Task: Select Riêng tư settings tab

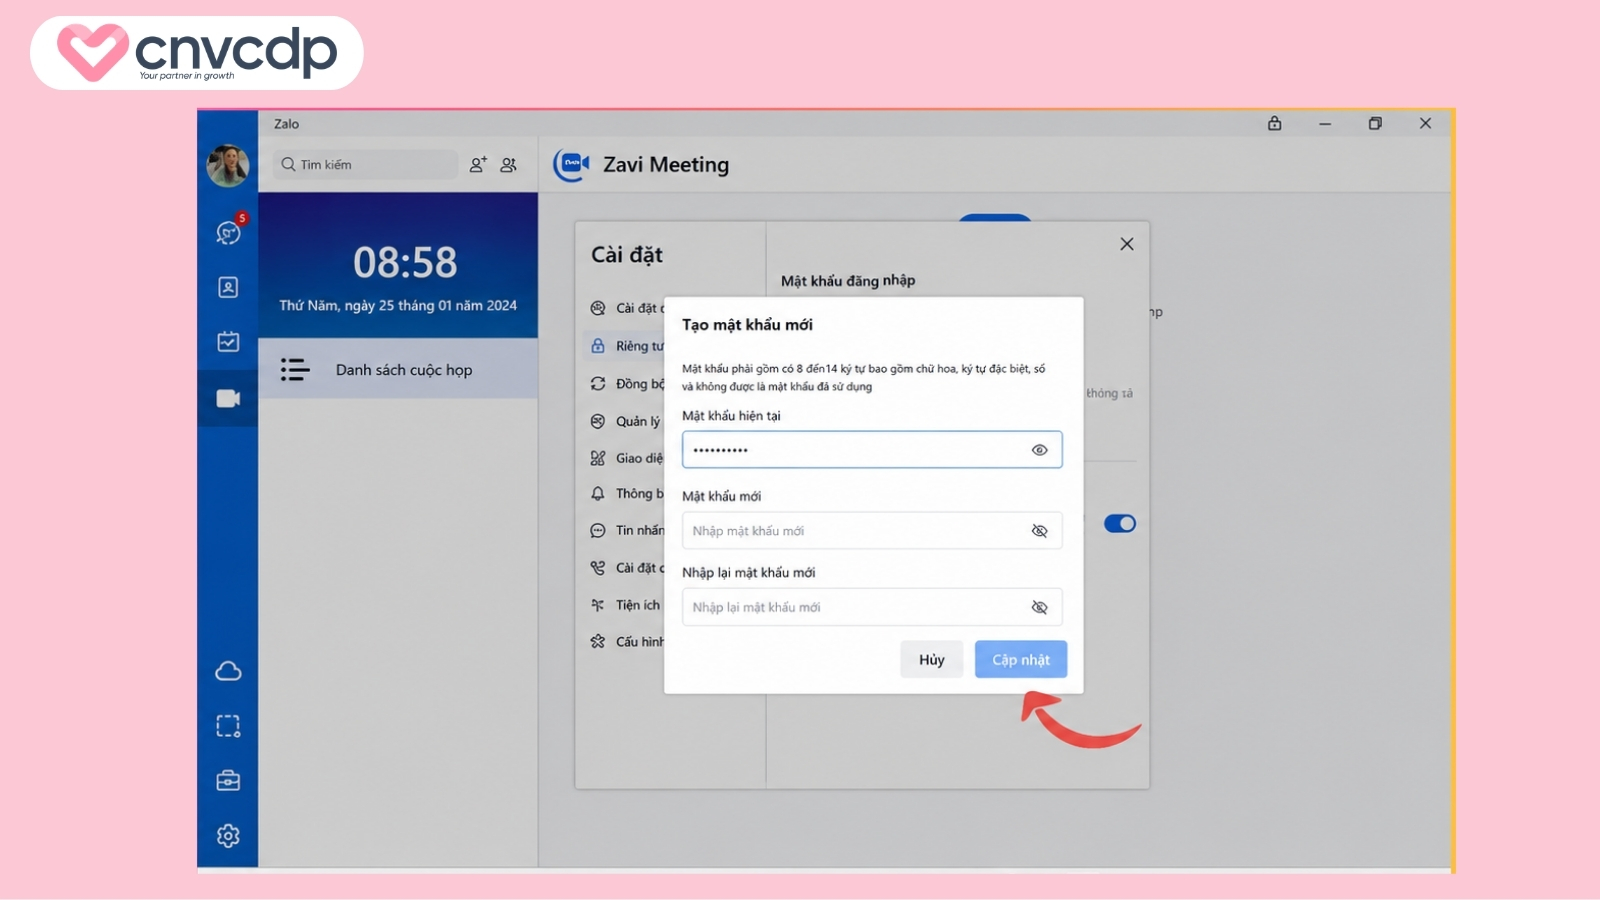Action: pyautogui.click(x=626, y=346)
